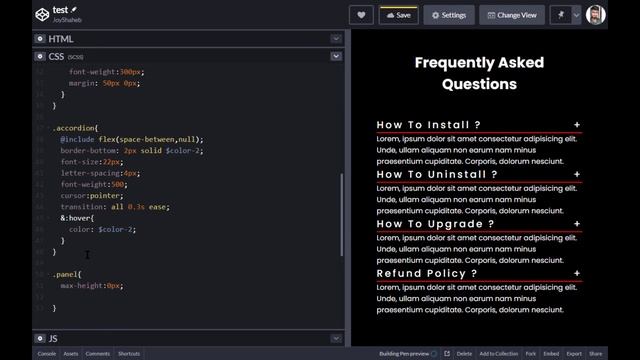Click the CodePen logo icon
This screenshot has width=640, height=360.
[42, 15]
